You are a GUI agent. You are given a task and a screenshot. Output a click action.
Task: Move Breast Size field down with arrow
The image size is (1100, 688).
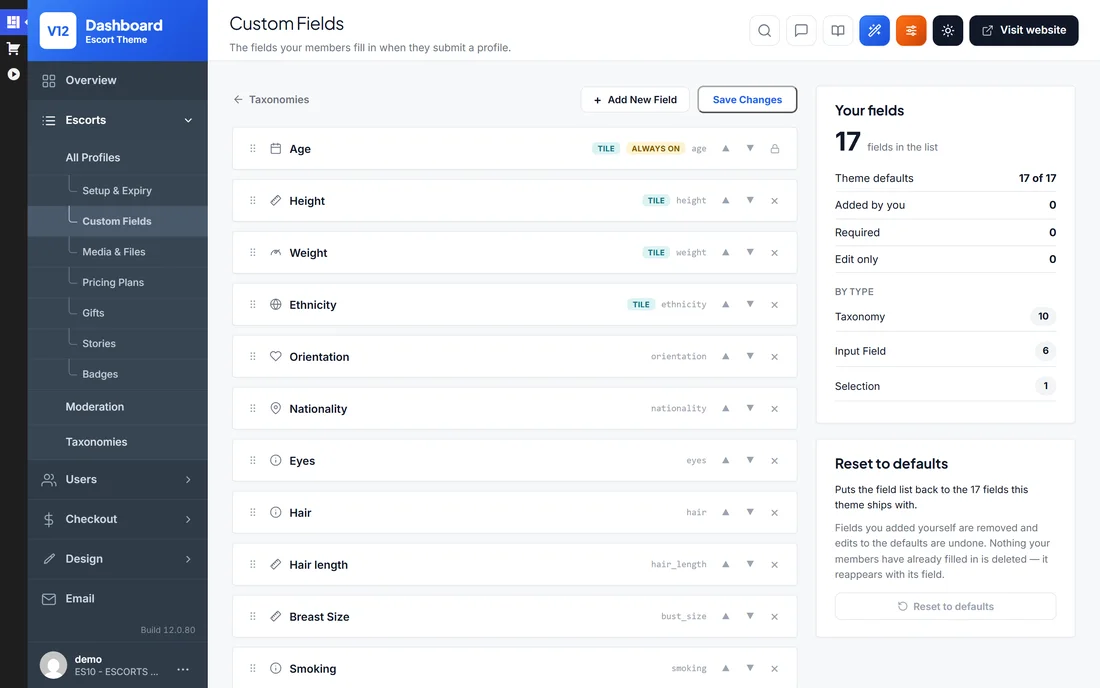(x=750, y=616)
